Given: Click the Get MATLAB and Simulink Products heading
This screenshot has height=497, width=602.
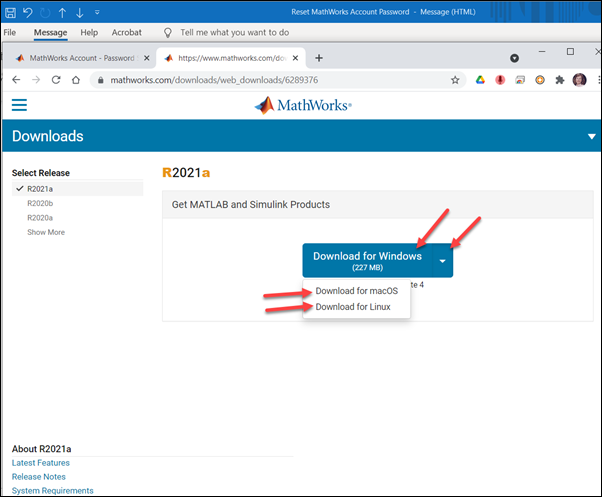Looking at the screenshot, I should coord(251,205).
